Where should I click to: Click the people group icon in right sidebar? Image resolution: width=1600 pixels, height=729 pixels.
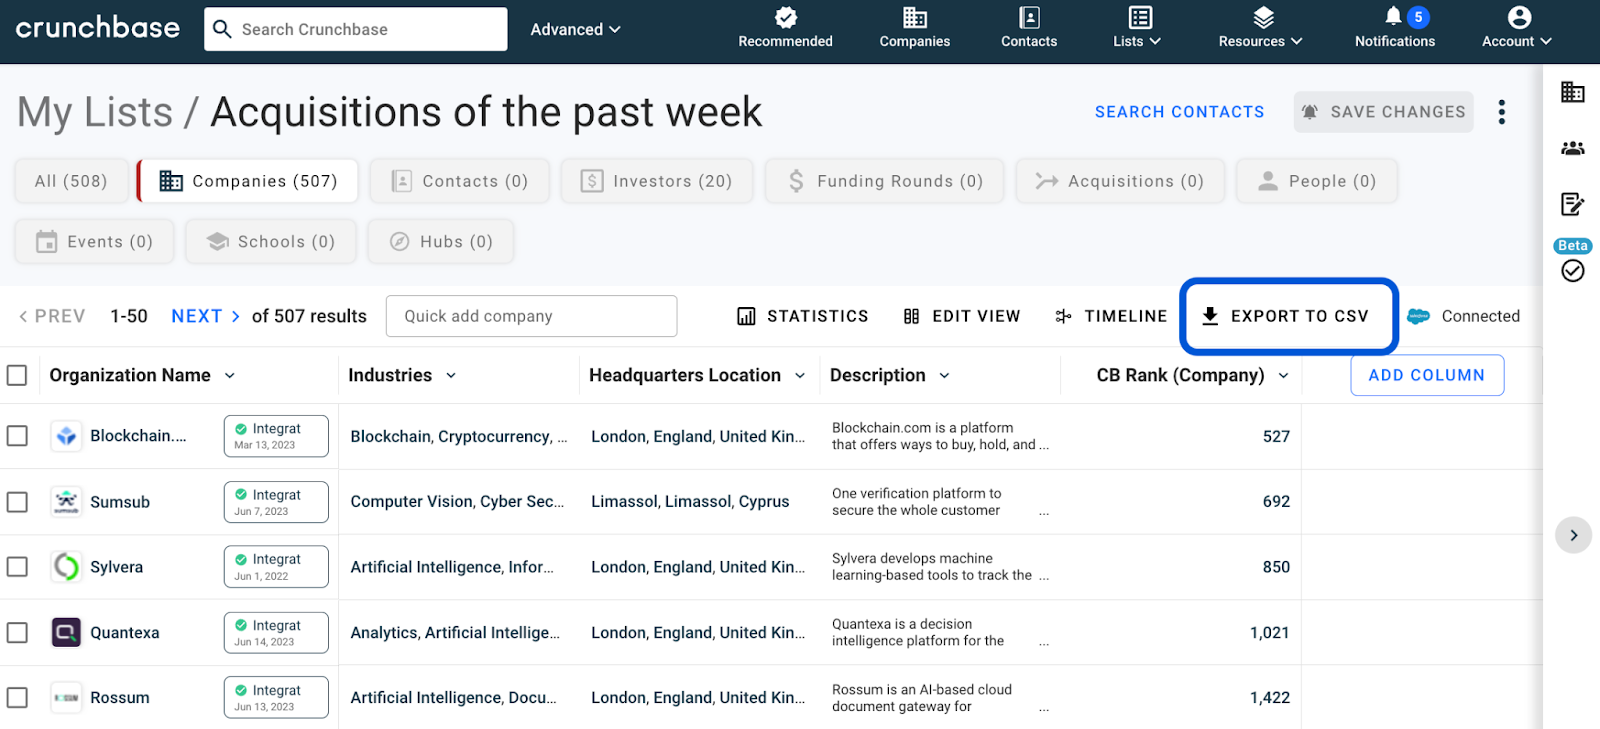click(1572, 149)
